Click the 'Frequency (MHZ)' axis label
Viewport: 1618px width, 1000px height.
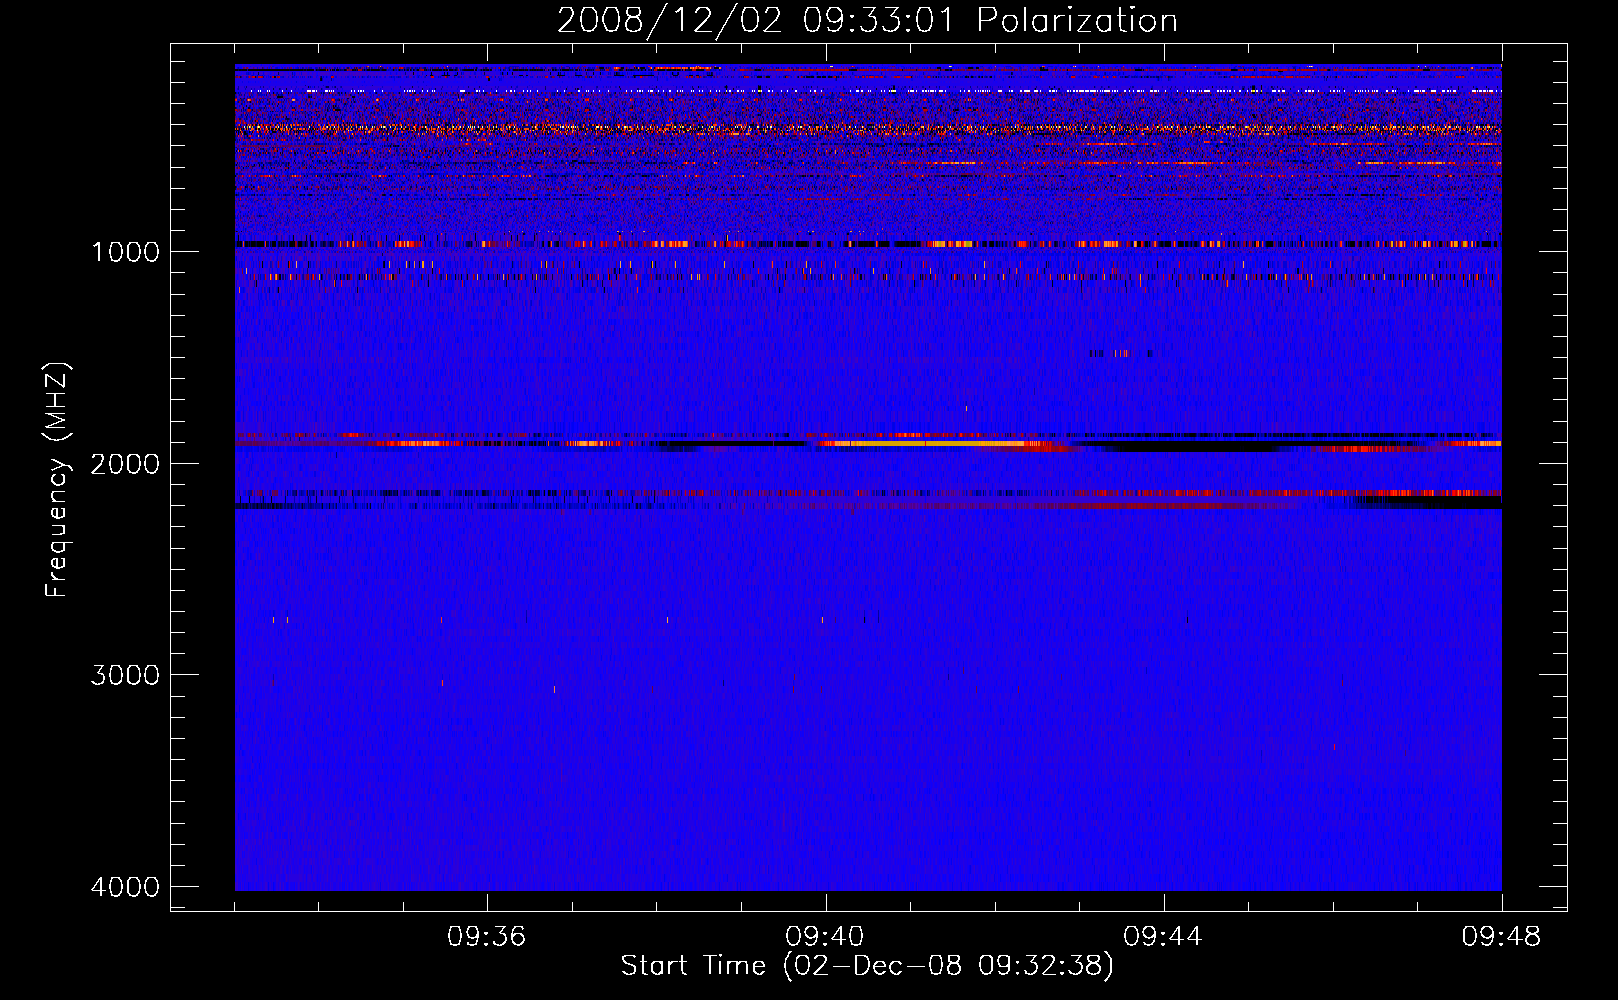point(56,480)
